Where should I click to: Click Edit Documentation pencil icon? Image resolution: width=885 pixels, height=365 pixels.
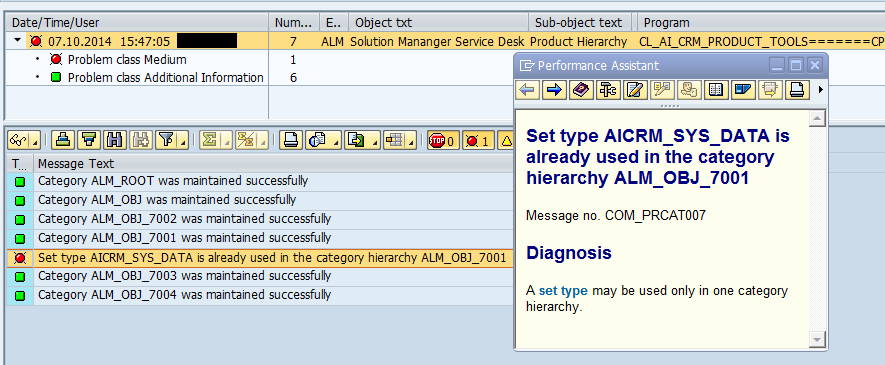pos(635,90)
